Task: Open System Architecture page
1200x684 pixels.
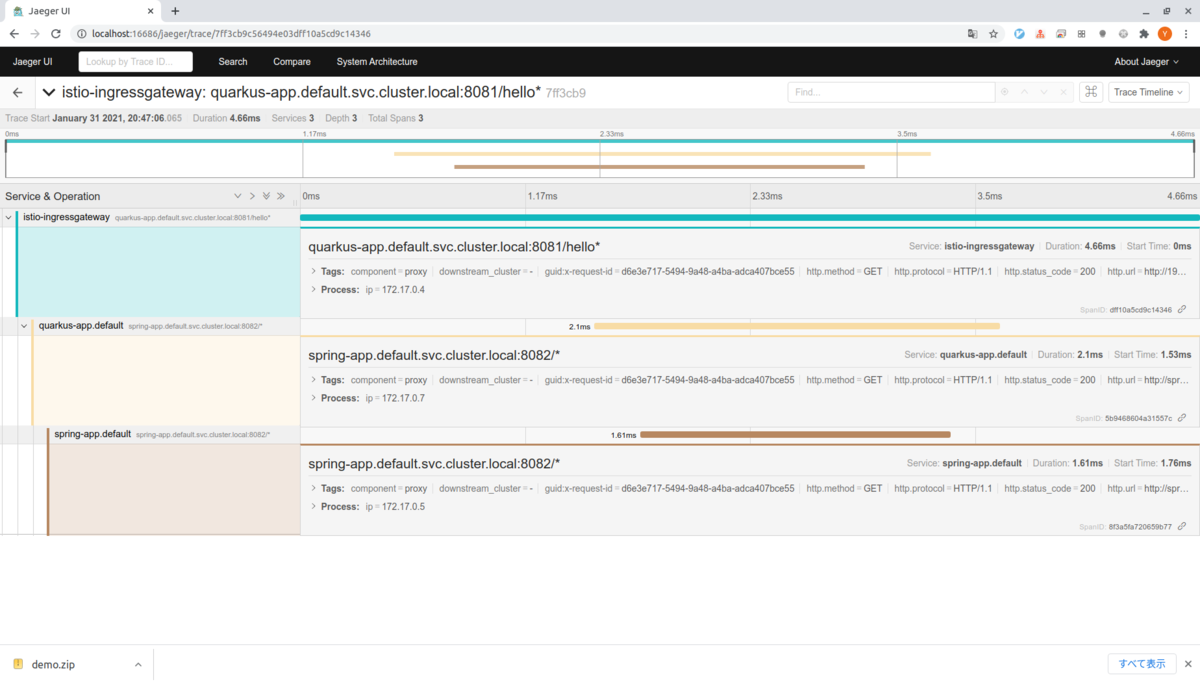Action: click(377, 61)
